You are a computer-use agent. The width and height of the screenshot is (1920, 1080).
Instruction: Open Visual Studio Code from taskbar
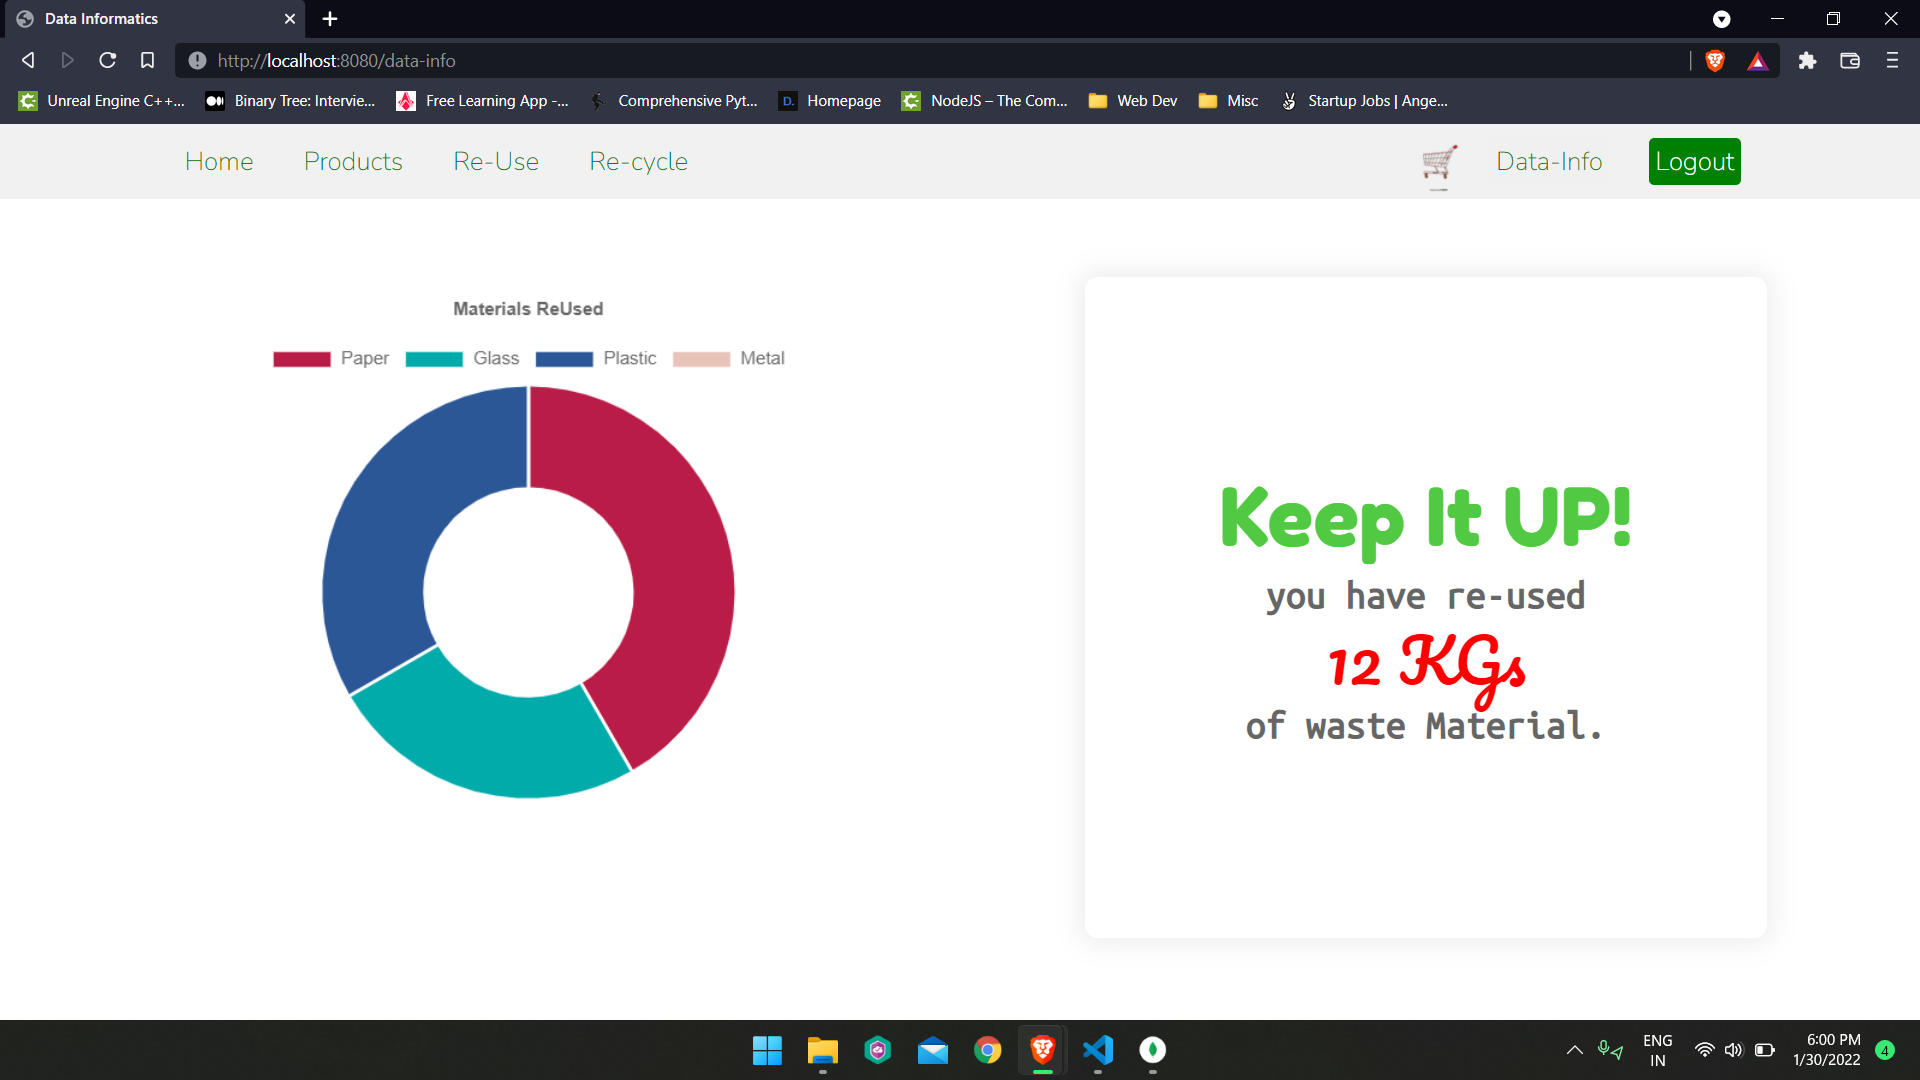1097,1050
